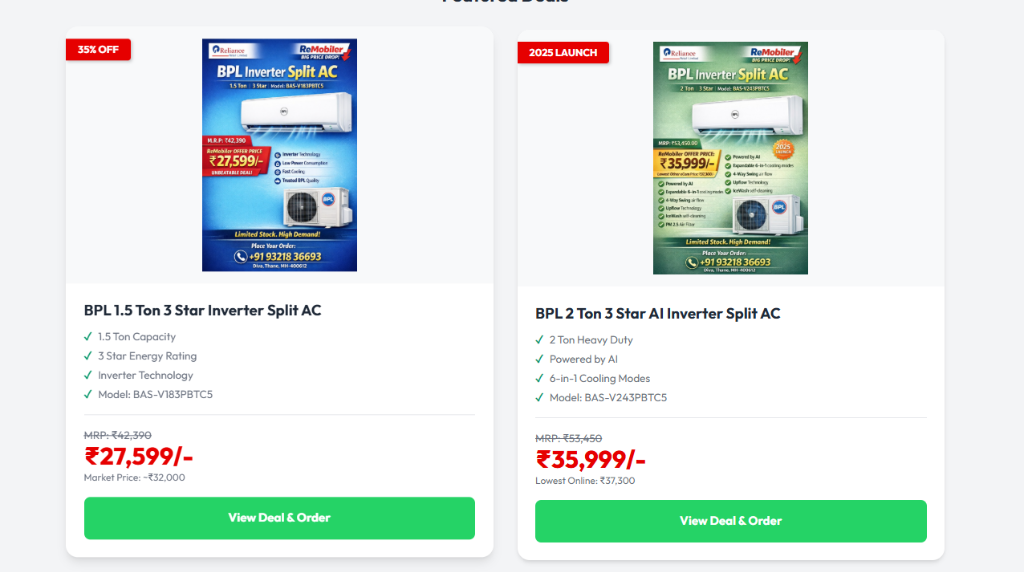Image resolution: width=1024 pixels, height=572 pixels.
Task: Click the struck-through MRP ₹42,390 text
Action: pyautogui.click(x=118, y=435)
